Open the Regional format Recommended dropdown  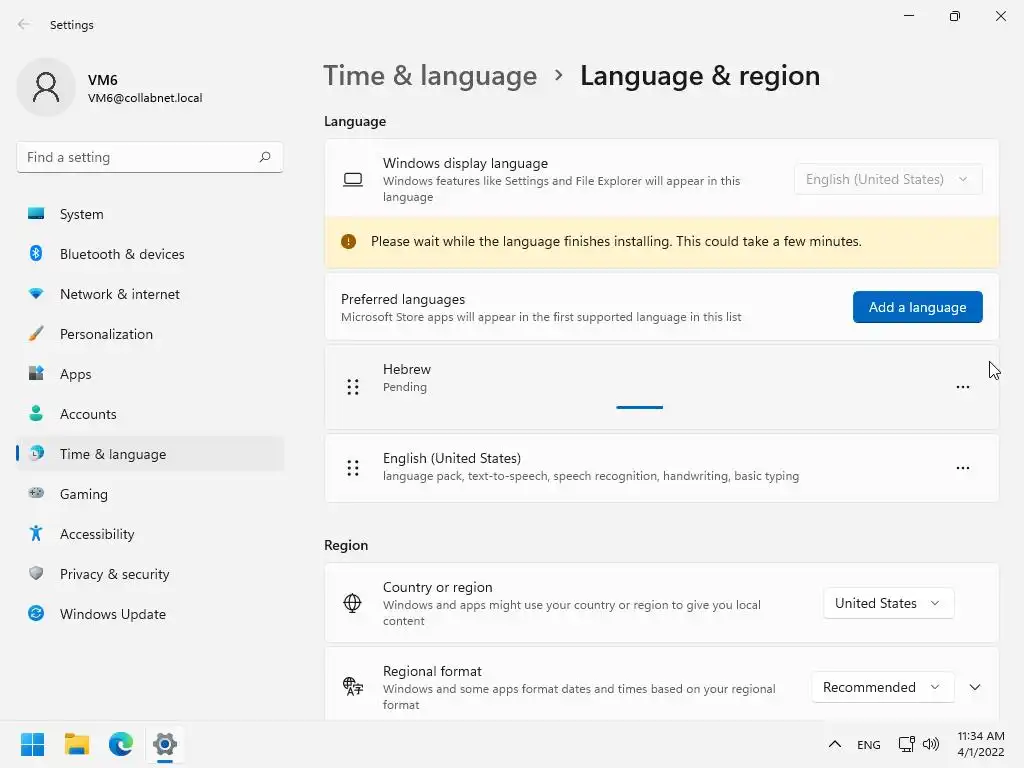click(881, 687)
